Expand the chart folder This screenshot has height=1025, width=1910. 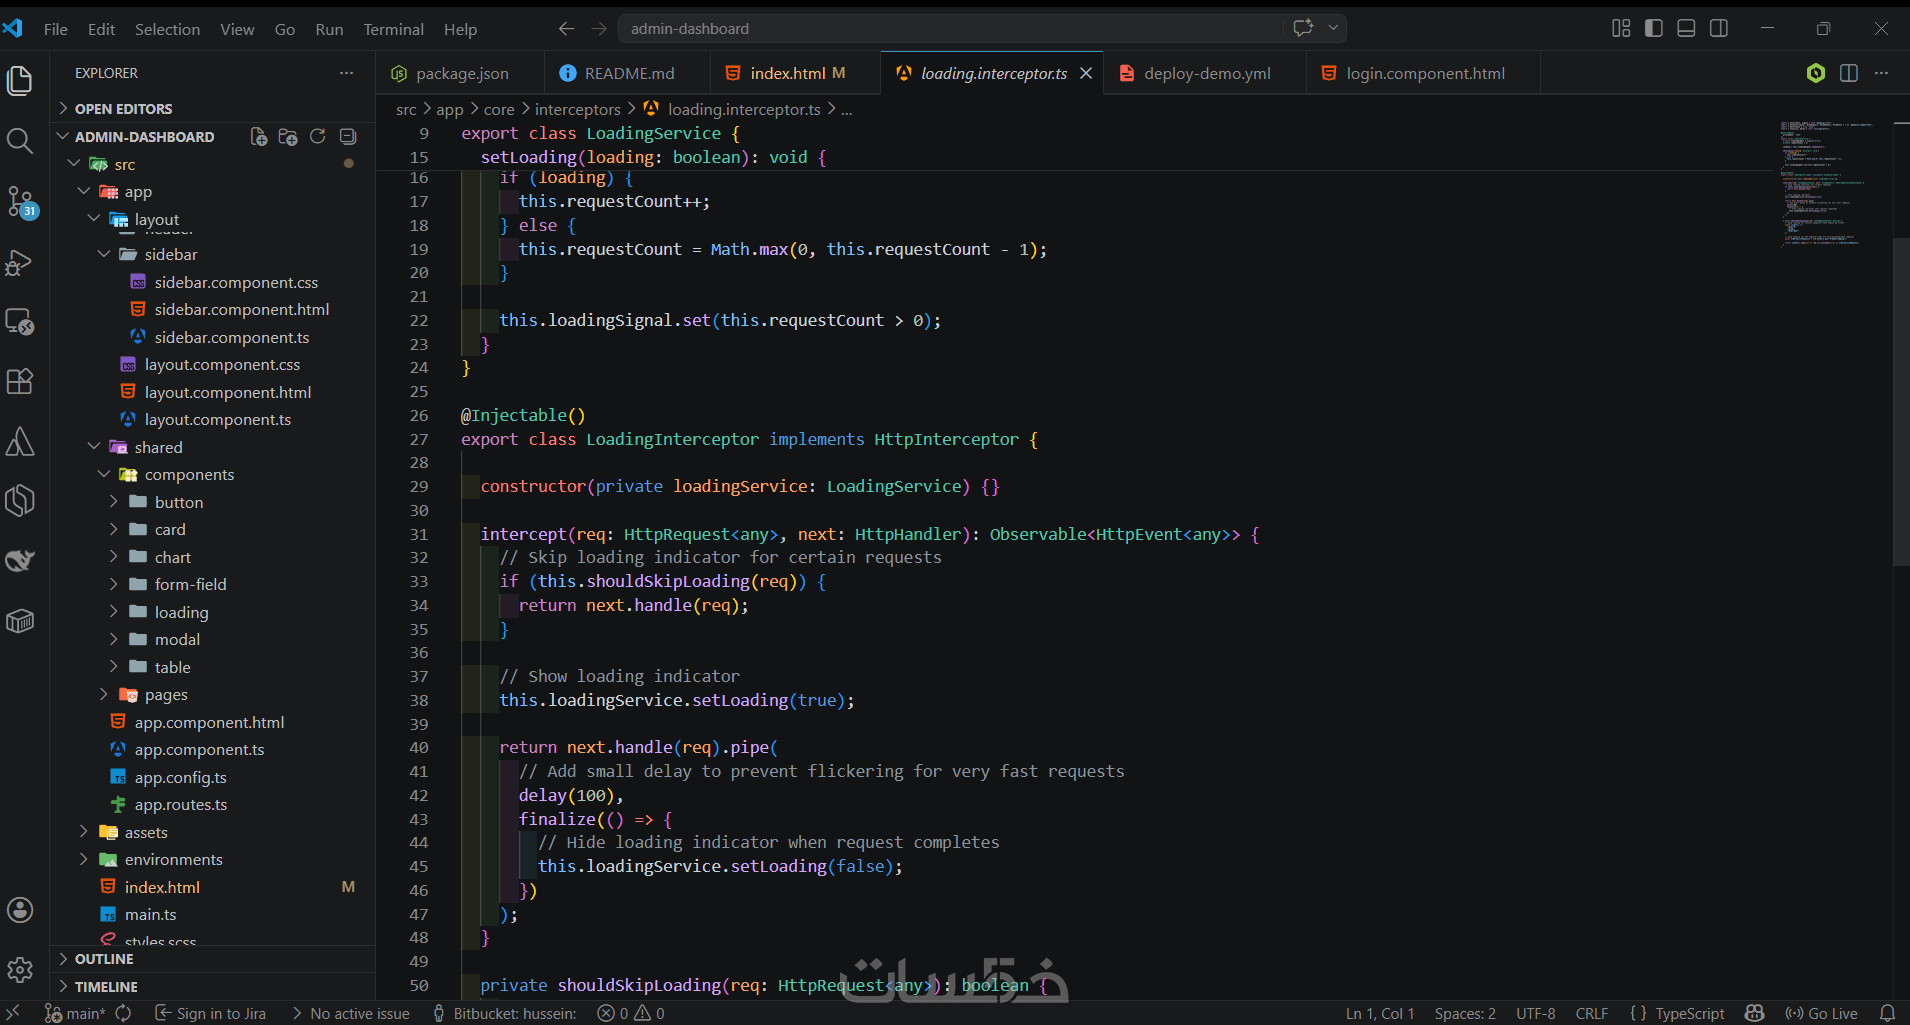pos(172,557)
